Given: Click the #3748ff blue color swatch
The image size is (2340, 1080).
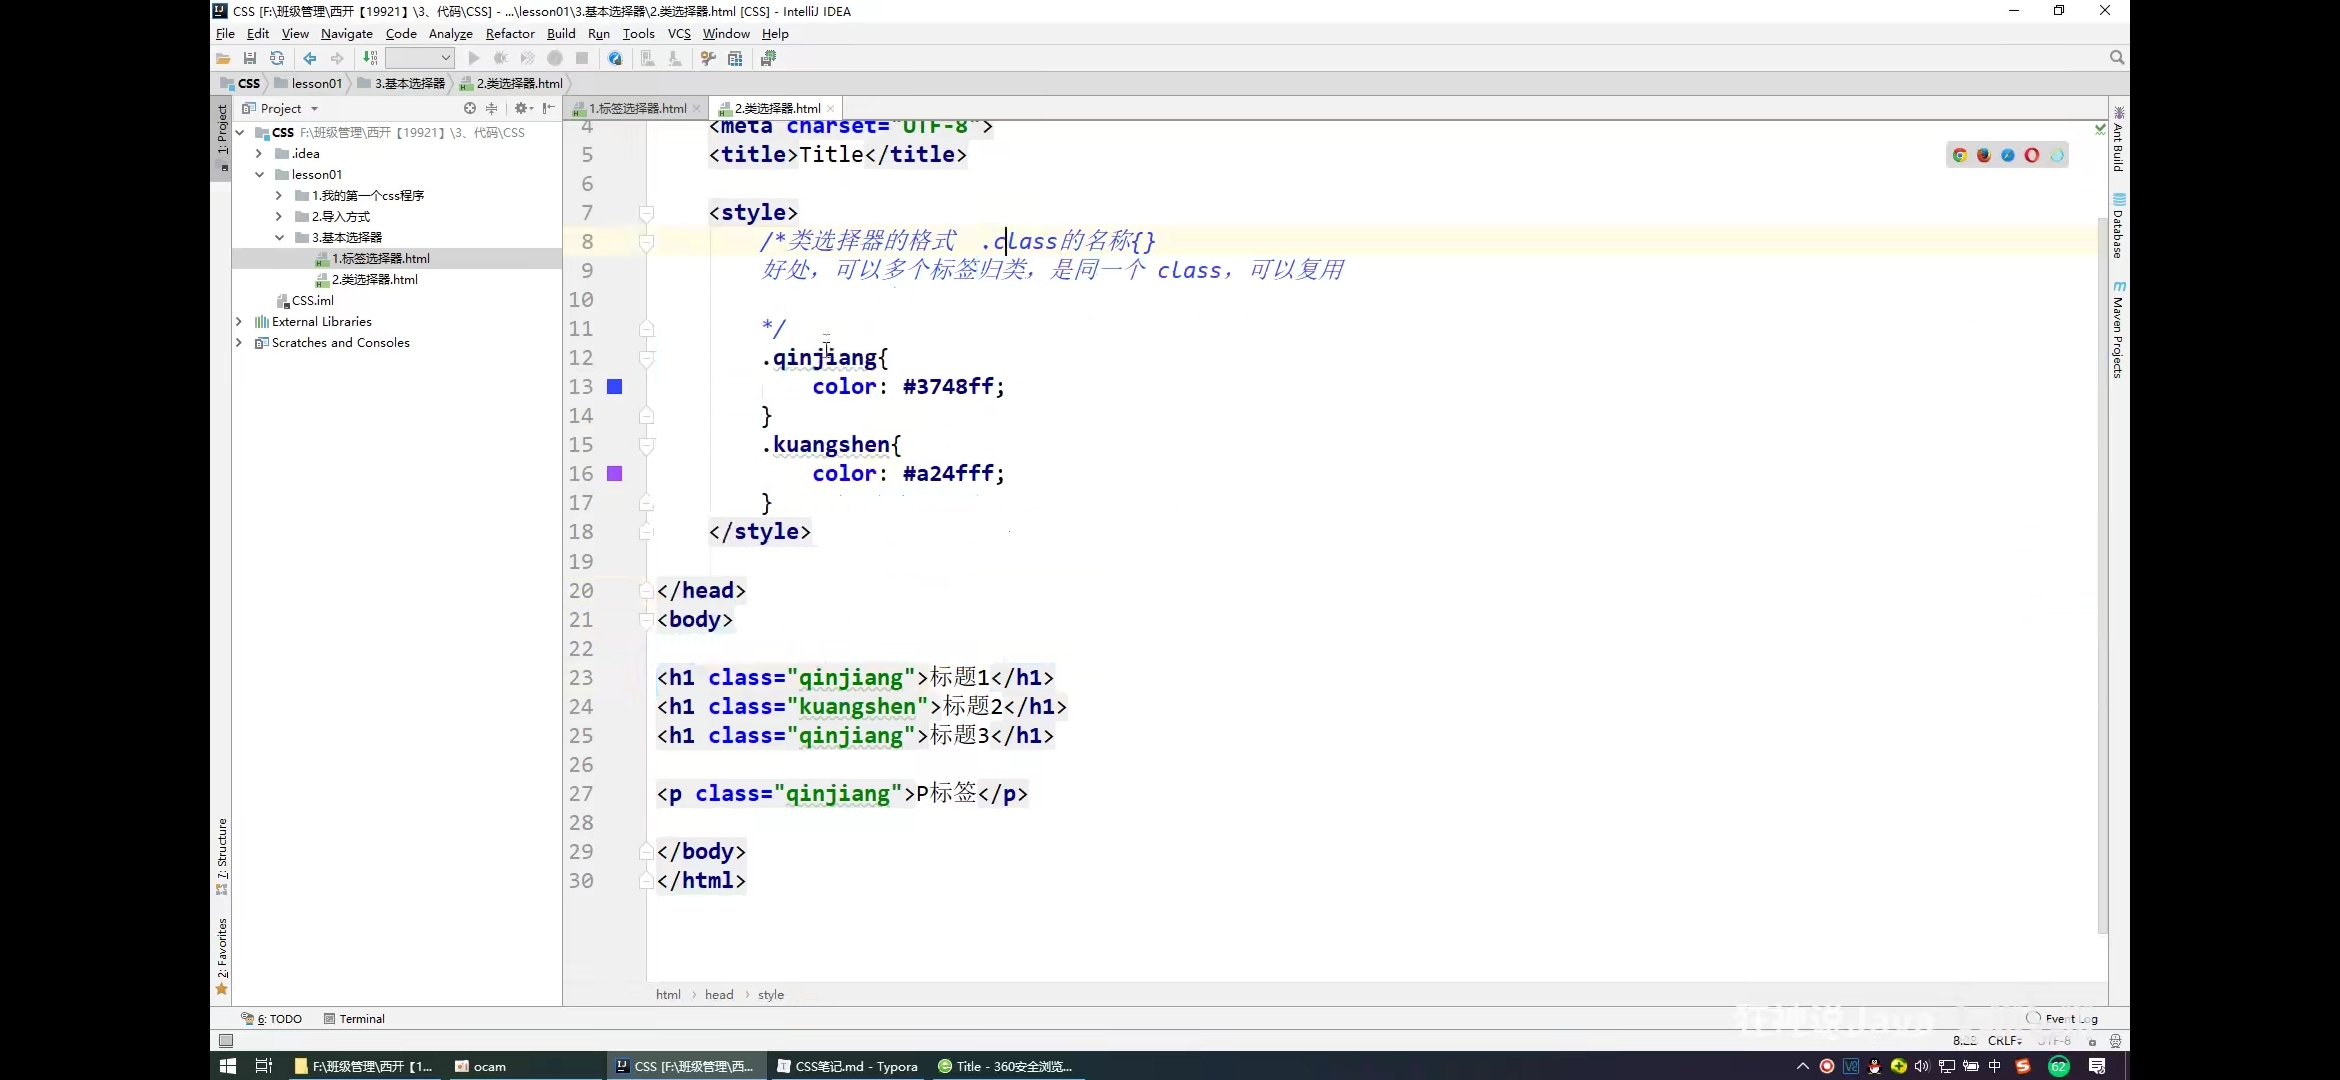Looking at the screenshot, I should click(x=615, y=387).
